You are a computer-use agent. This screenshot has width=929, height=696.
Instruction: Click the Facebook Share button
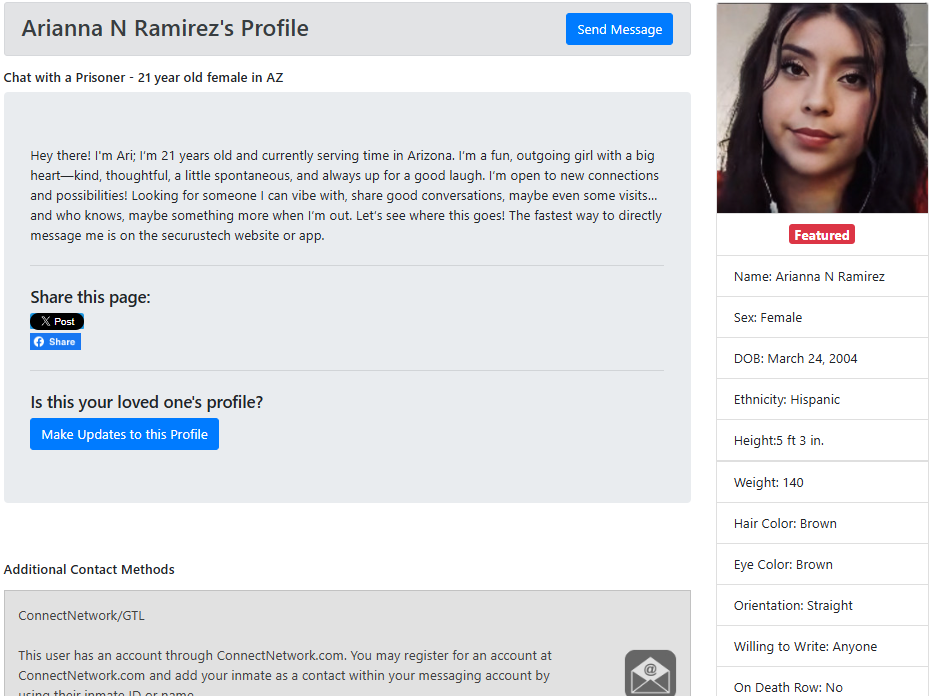point(56,342)
